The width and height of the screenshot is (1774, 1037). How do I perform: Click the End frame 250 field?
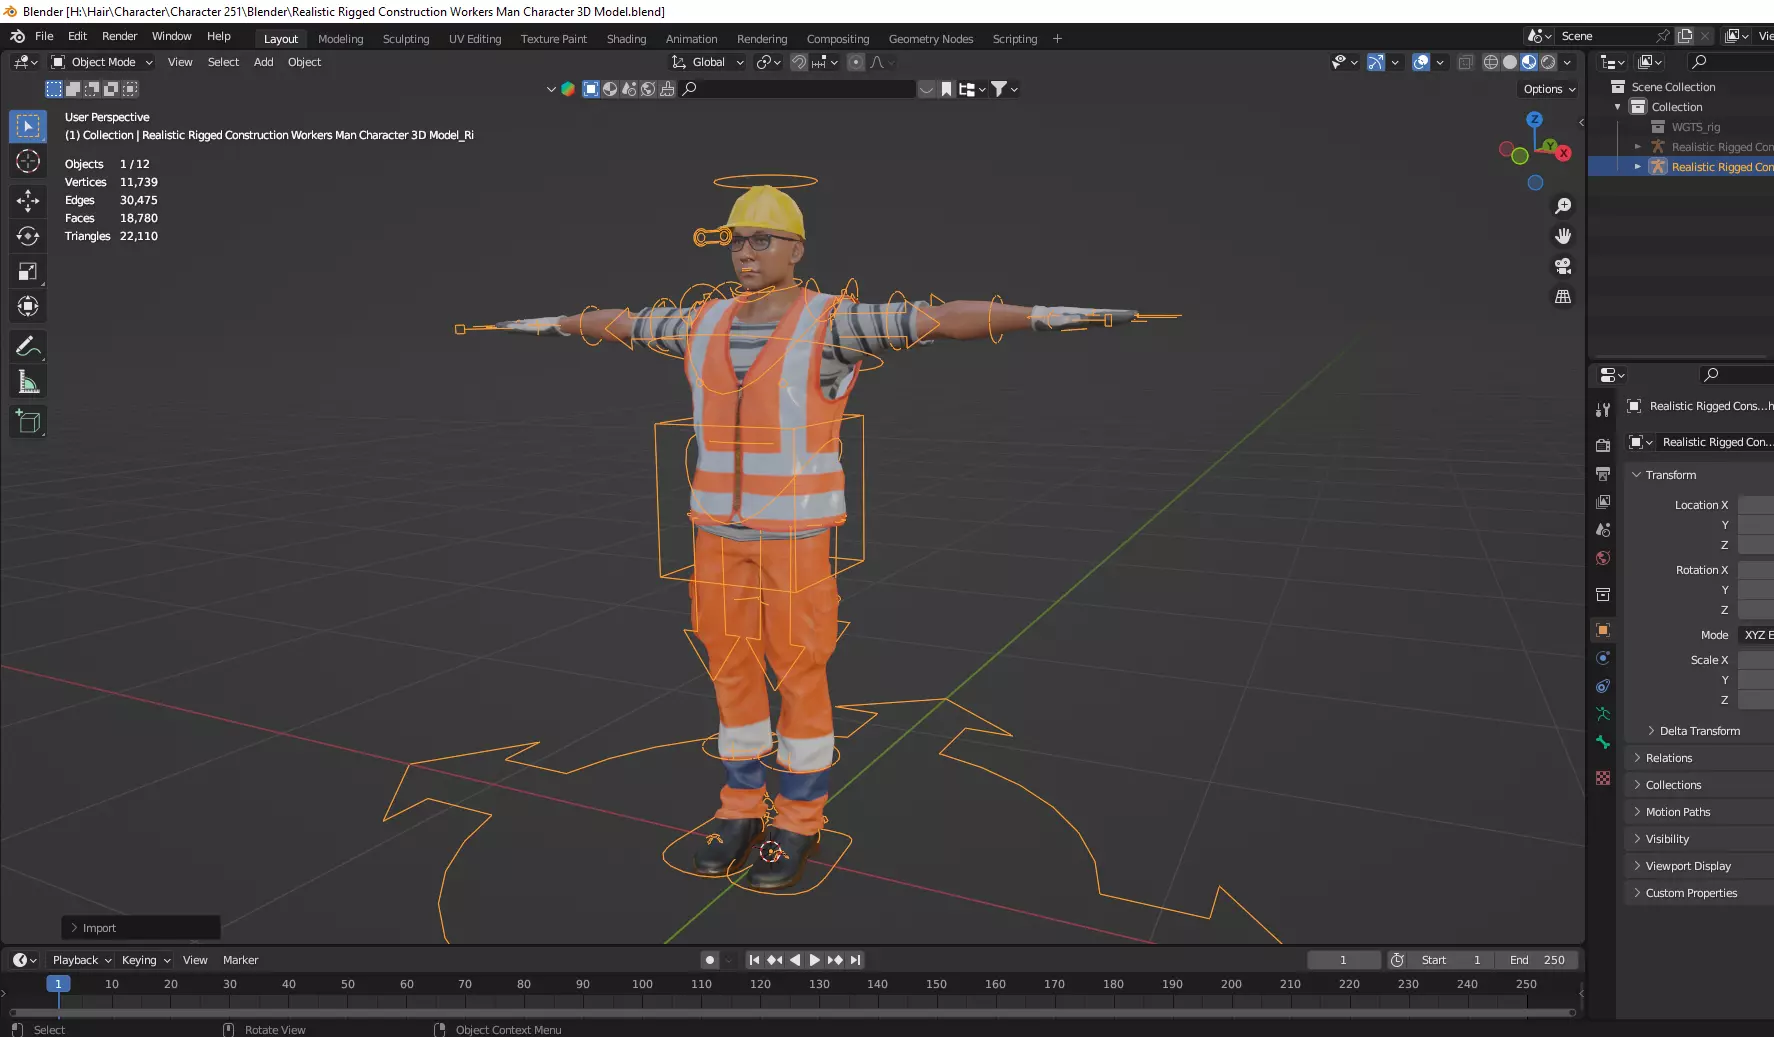point(1538,960)
